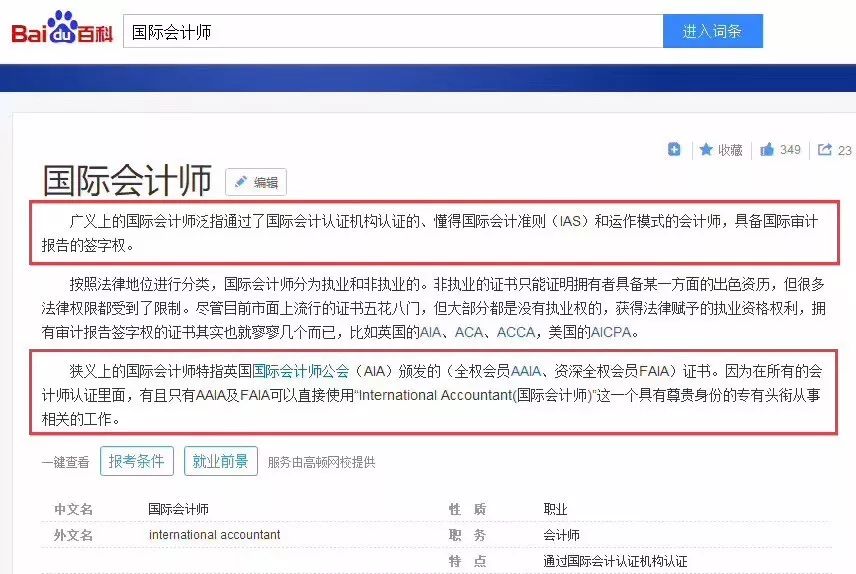This screenshot has width=856, height=574.
Task: Follow the ACA link
Action: coord(468,332)
